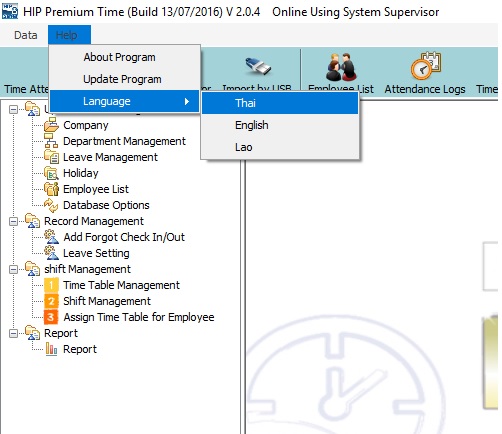
Task: Open the Data menu
Action: [26, 35]
